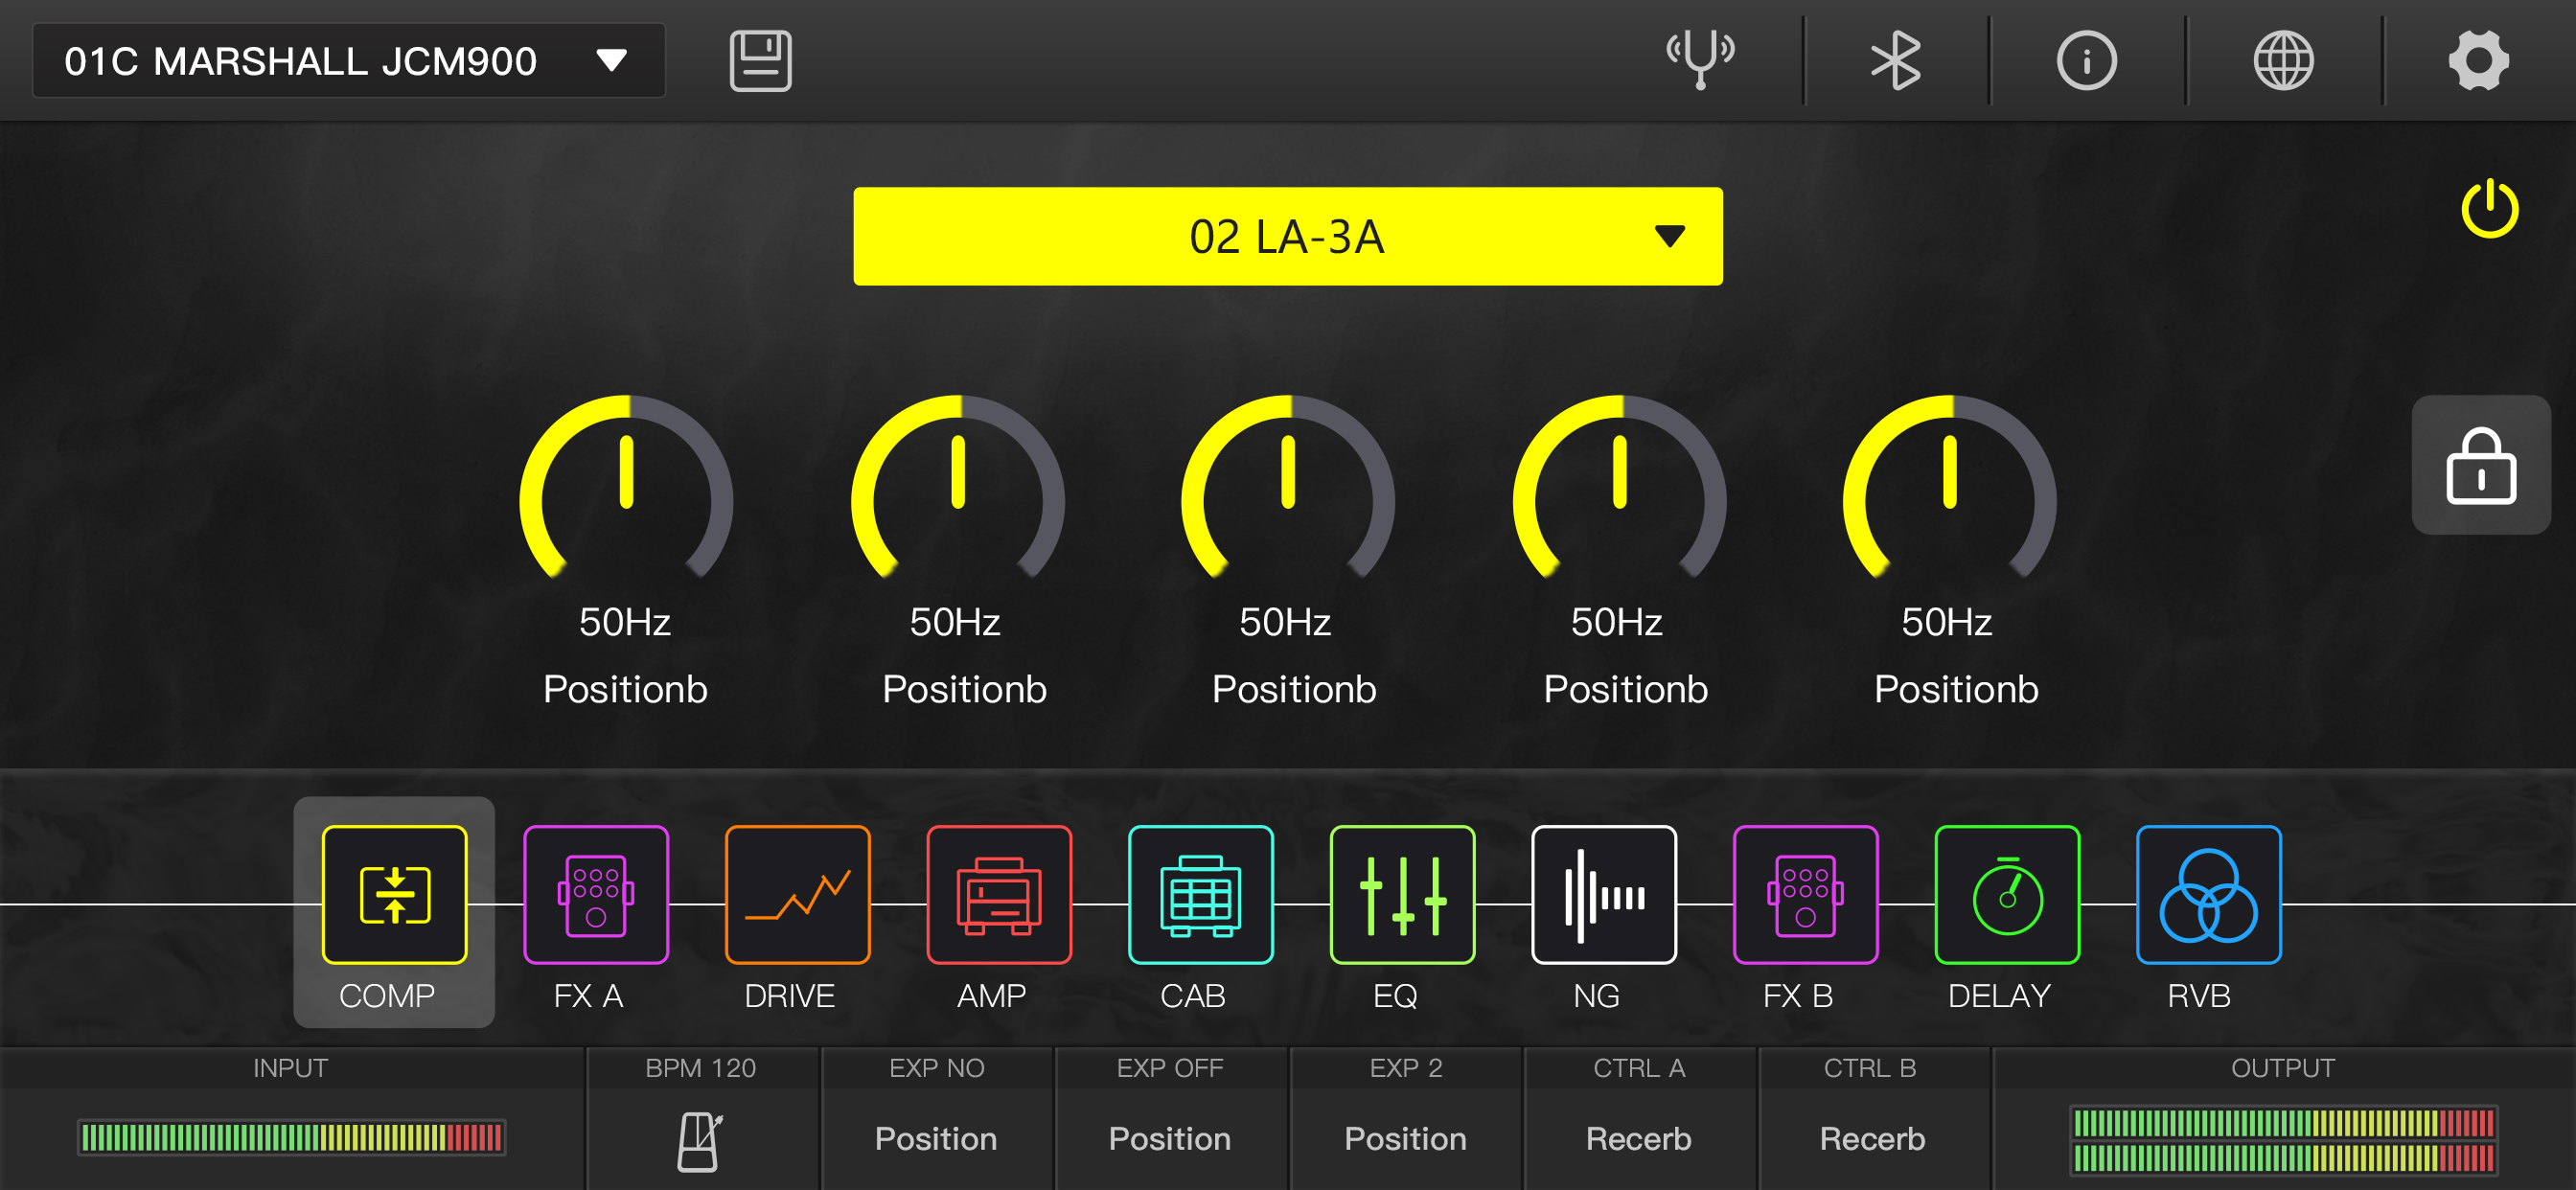
Task: Click the globe language icon
Action: point(2283,61)
